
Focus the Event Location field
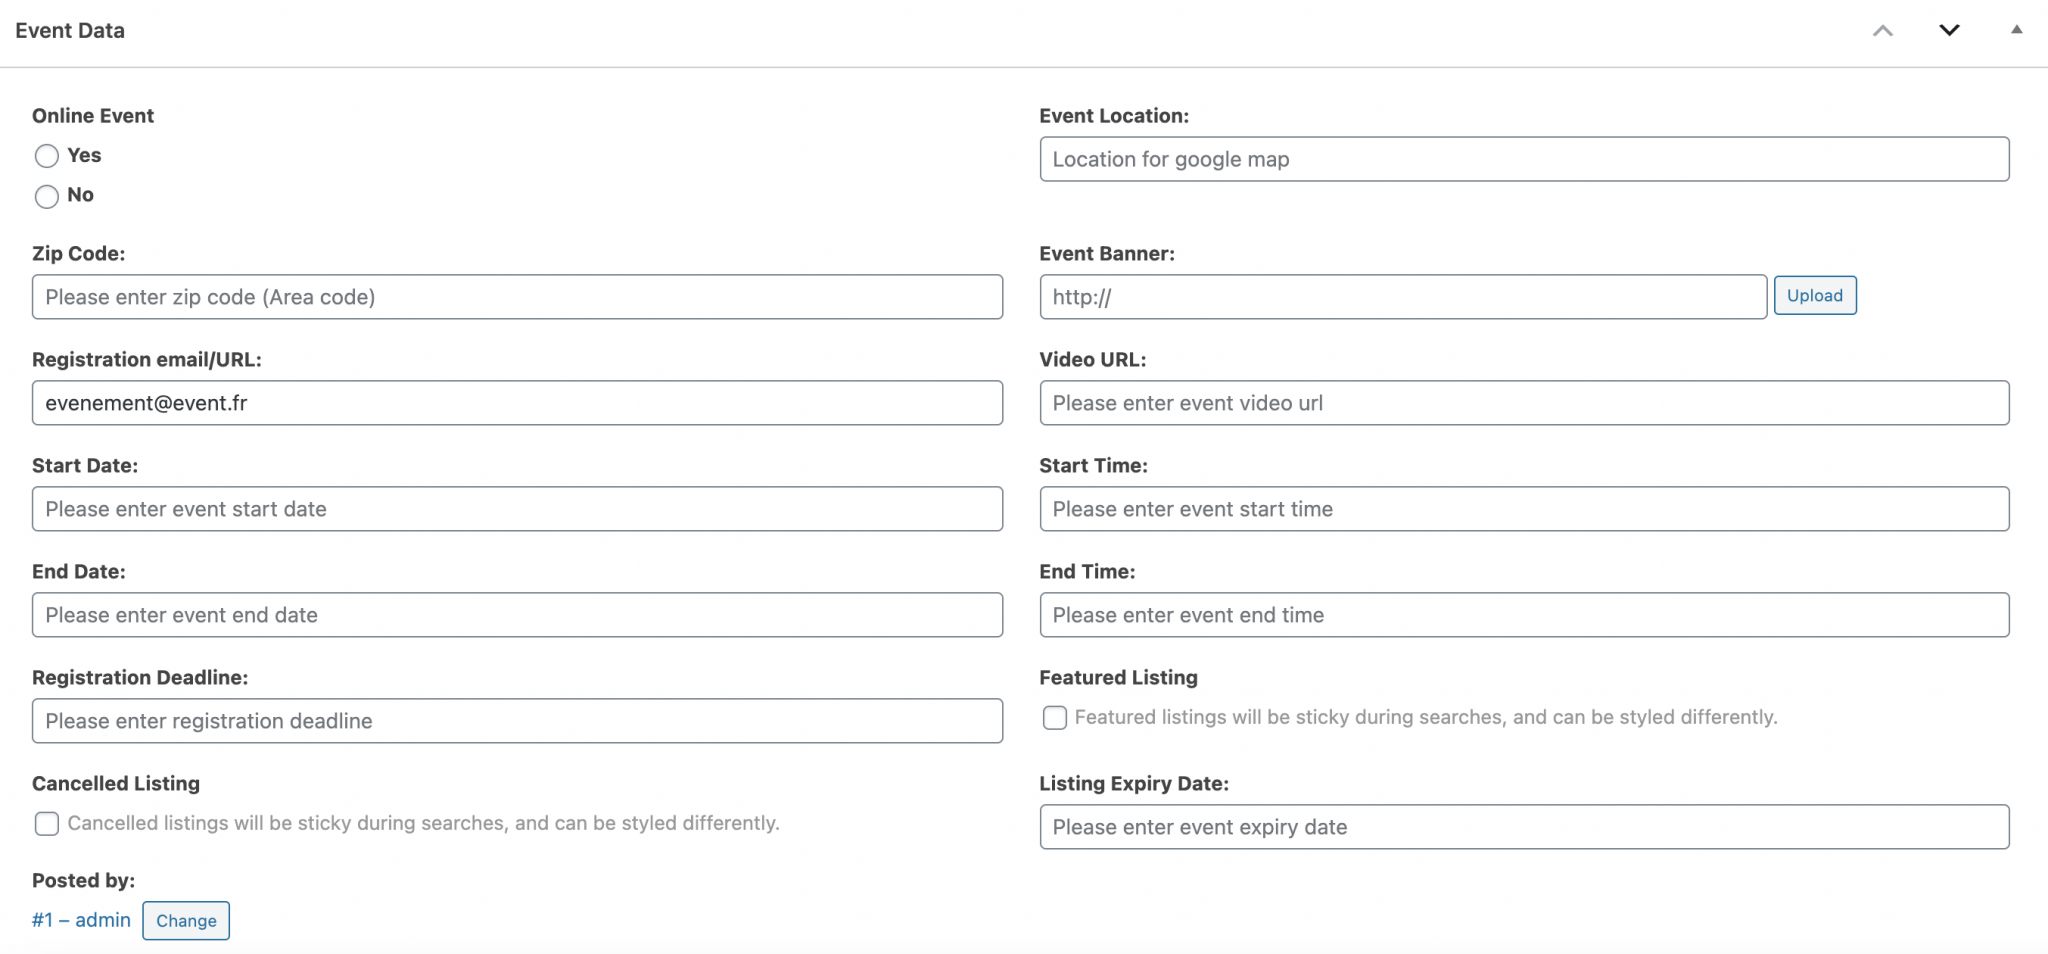coord(1523,160)
